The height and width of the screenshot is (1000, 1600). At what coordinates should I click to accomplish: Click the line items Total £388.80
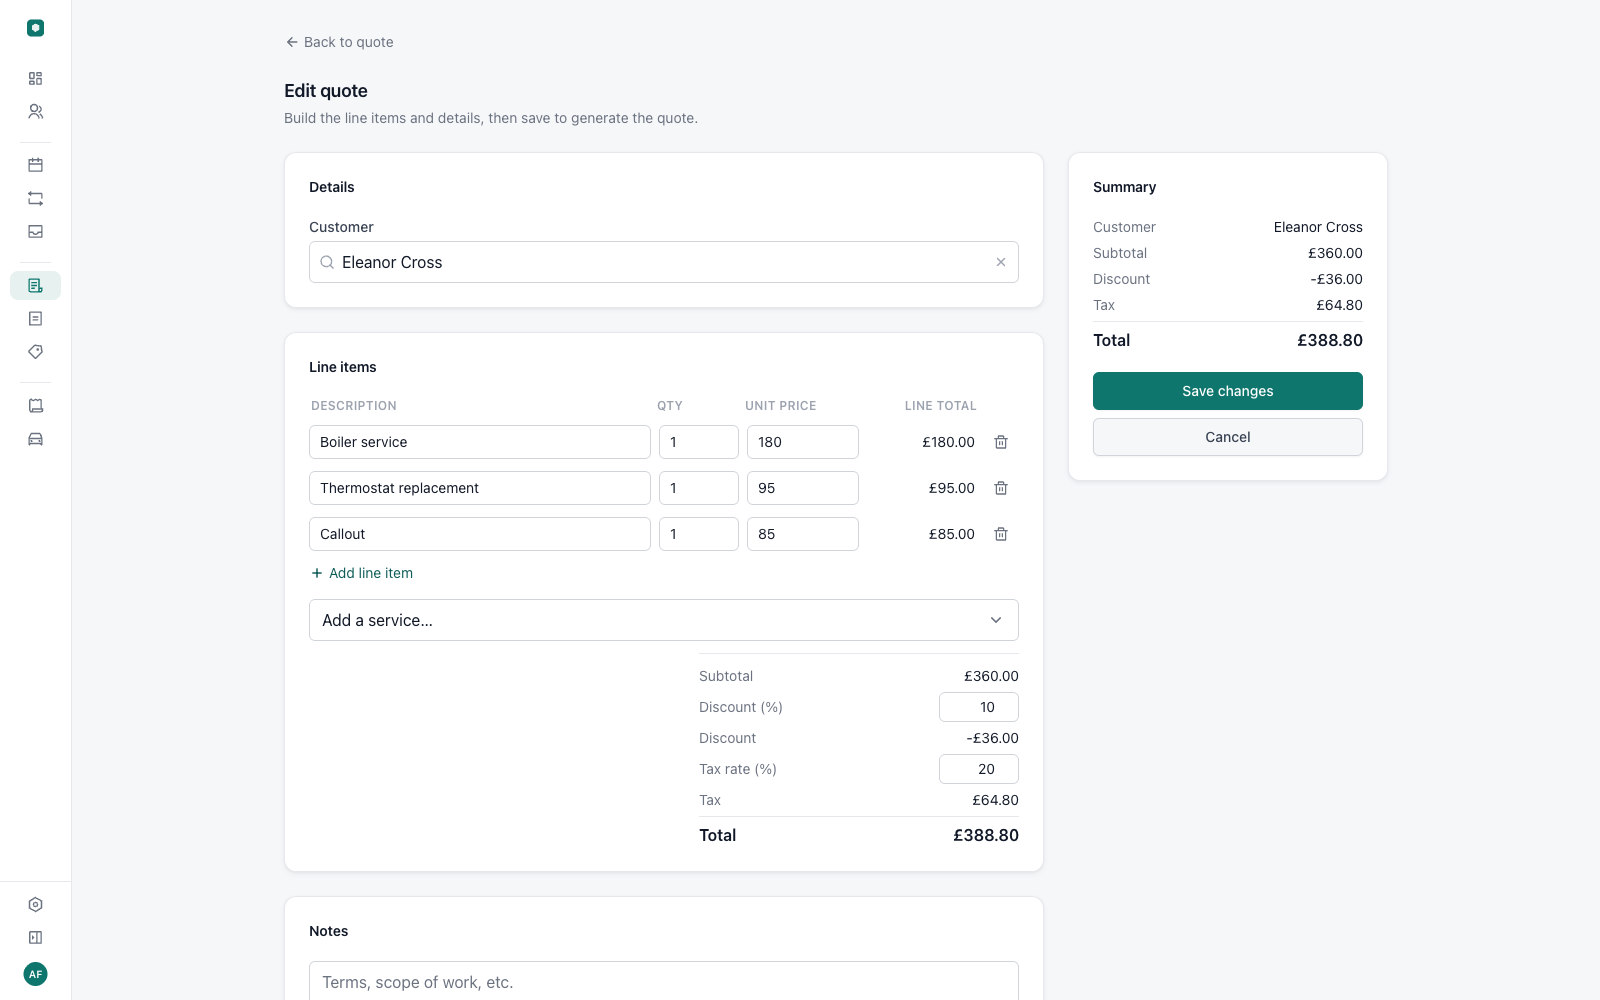986,835
